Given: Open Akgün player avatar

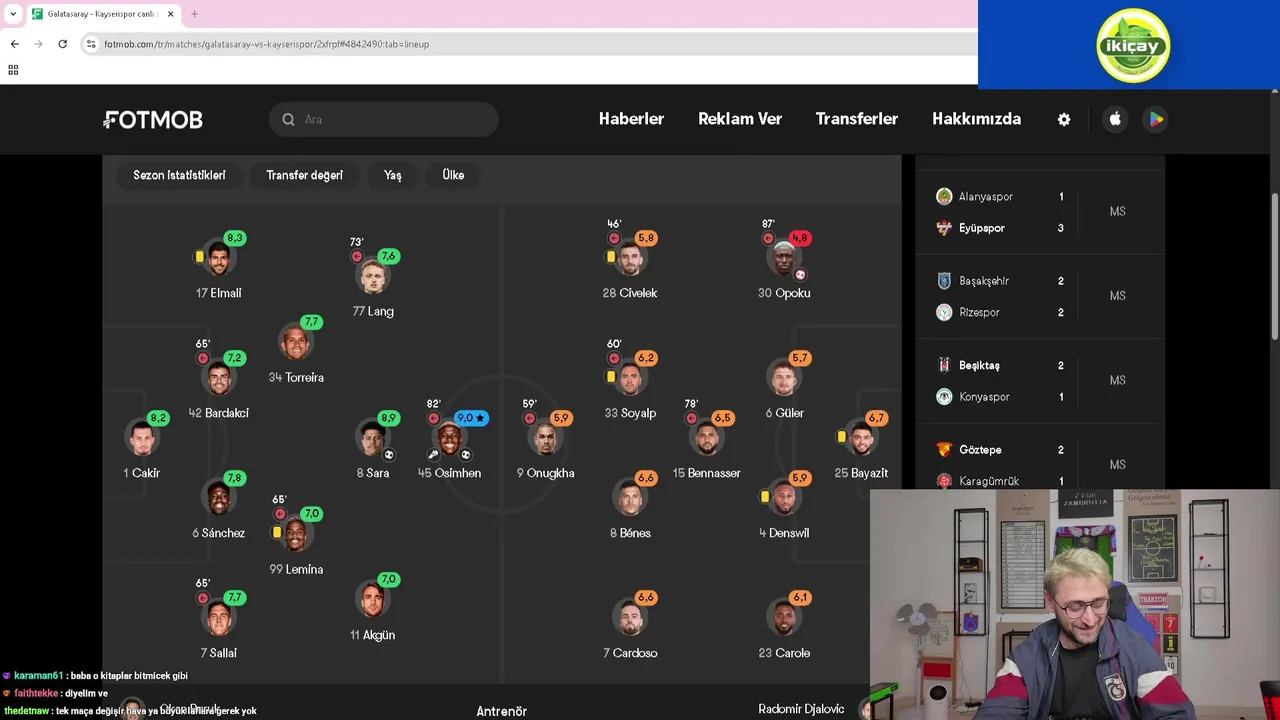Looking at the screenshot, I should 373,601.
